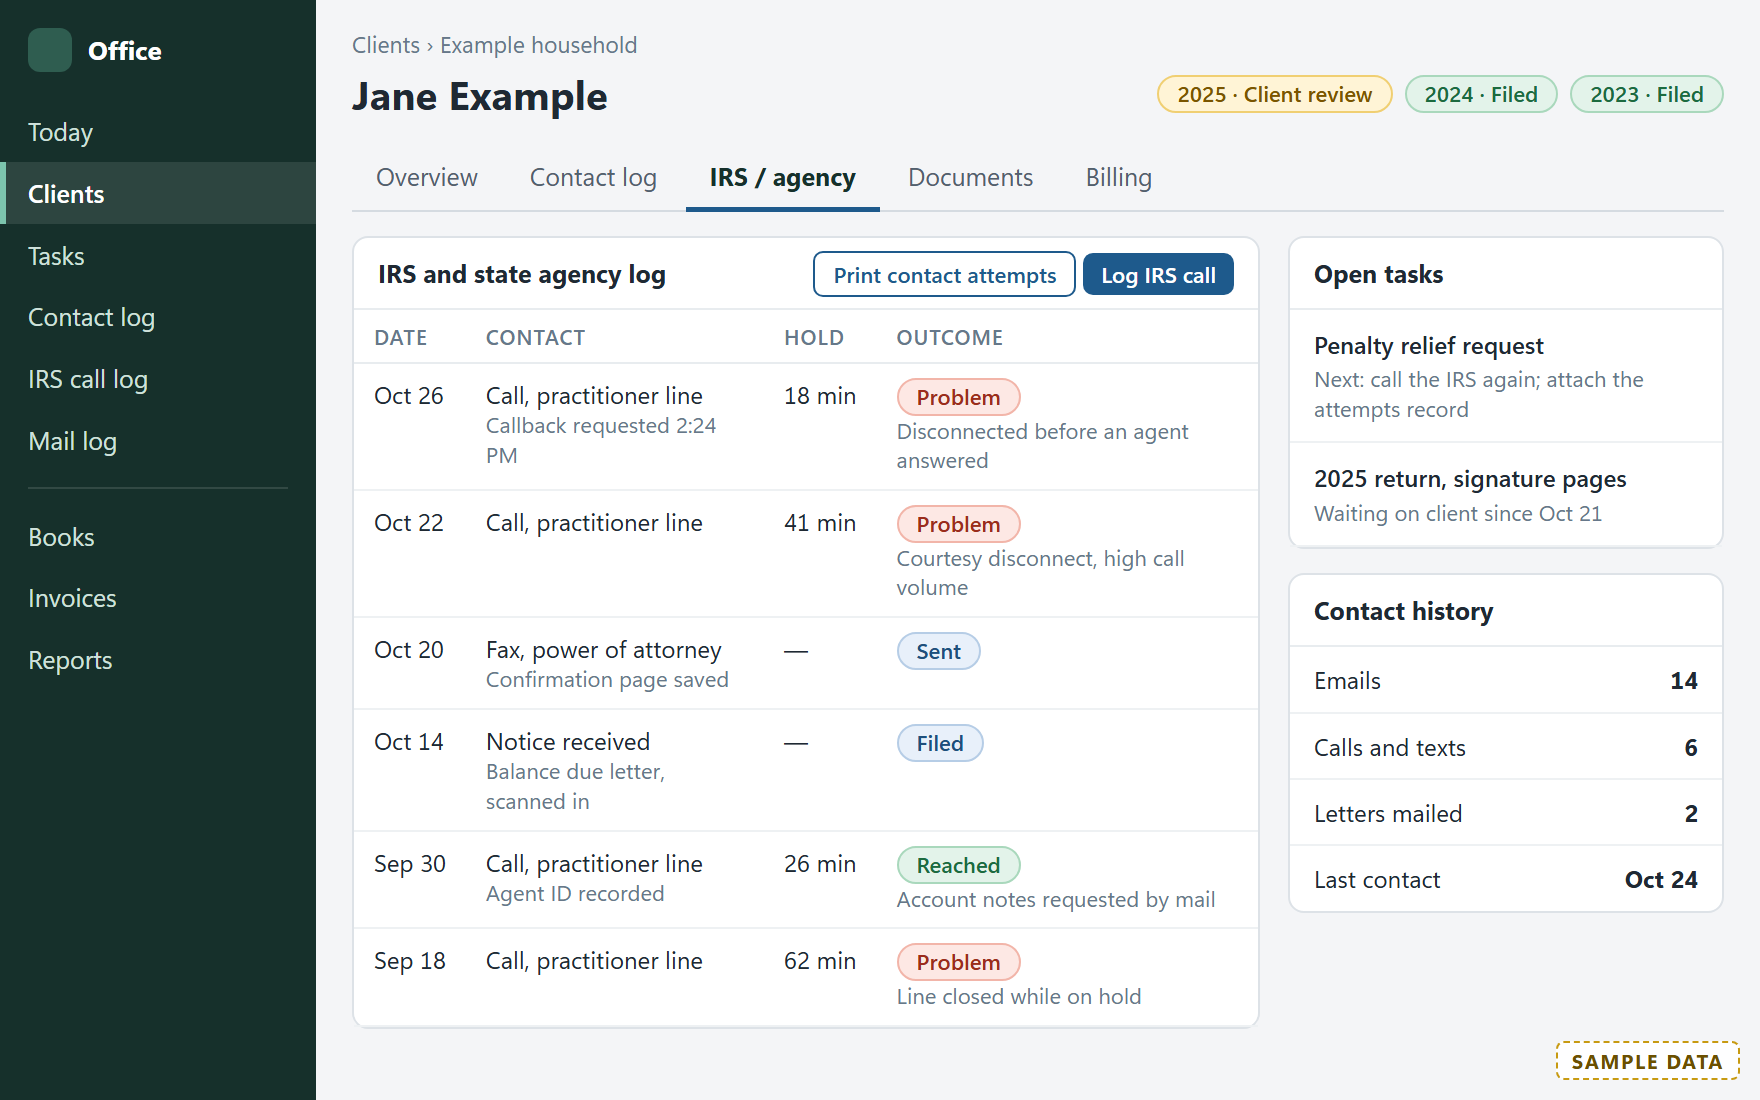Click the Problem badge for Oct 26
The height and width of the screenshot is (1100, 1760).
click(x=958, y=397)
